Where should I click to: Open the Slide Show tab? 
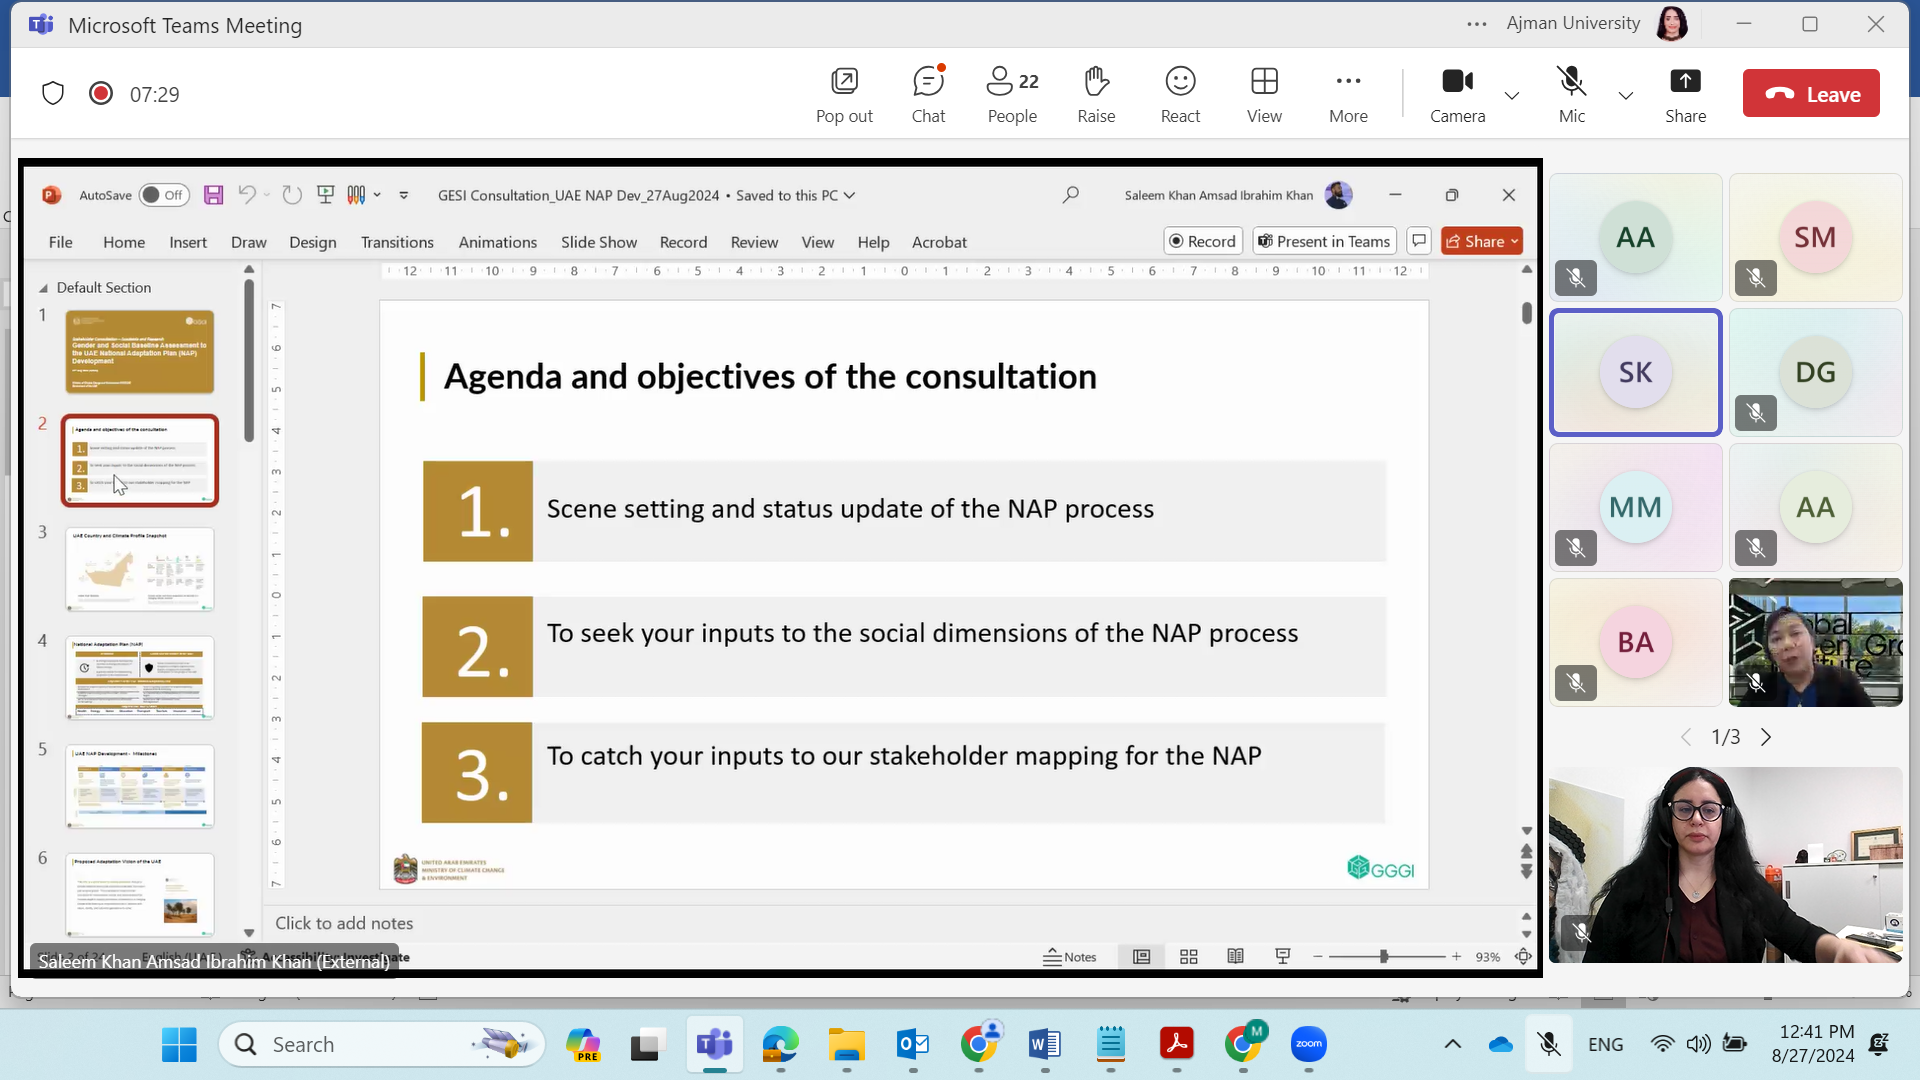(598, 242)
